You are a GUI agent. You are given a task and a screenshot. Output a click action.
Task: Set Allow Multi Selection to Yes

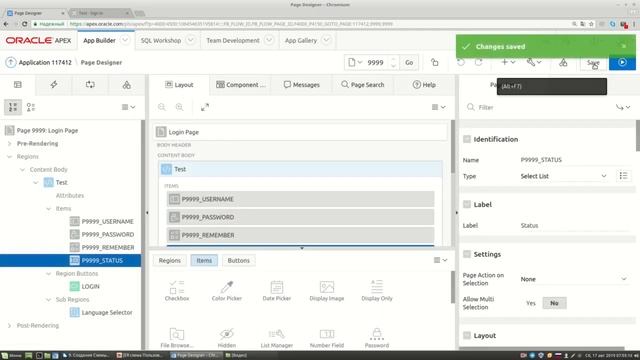531,303
